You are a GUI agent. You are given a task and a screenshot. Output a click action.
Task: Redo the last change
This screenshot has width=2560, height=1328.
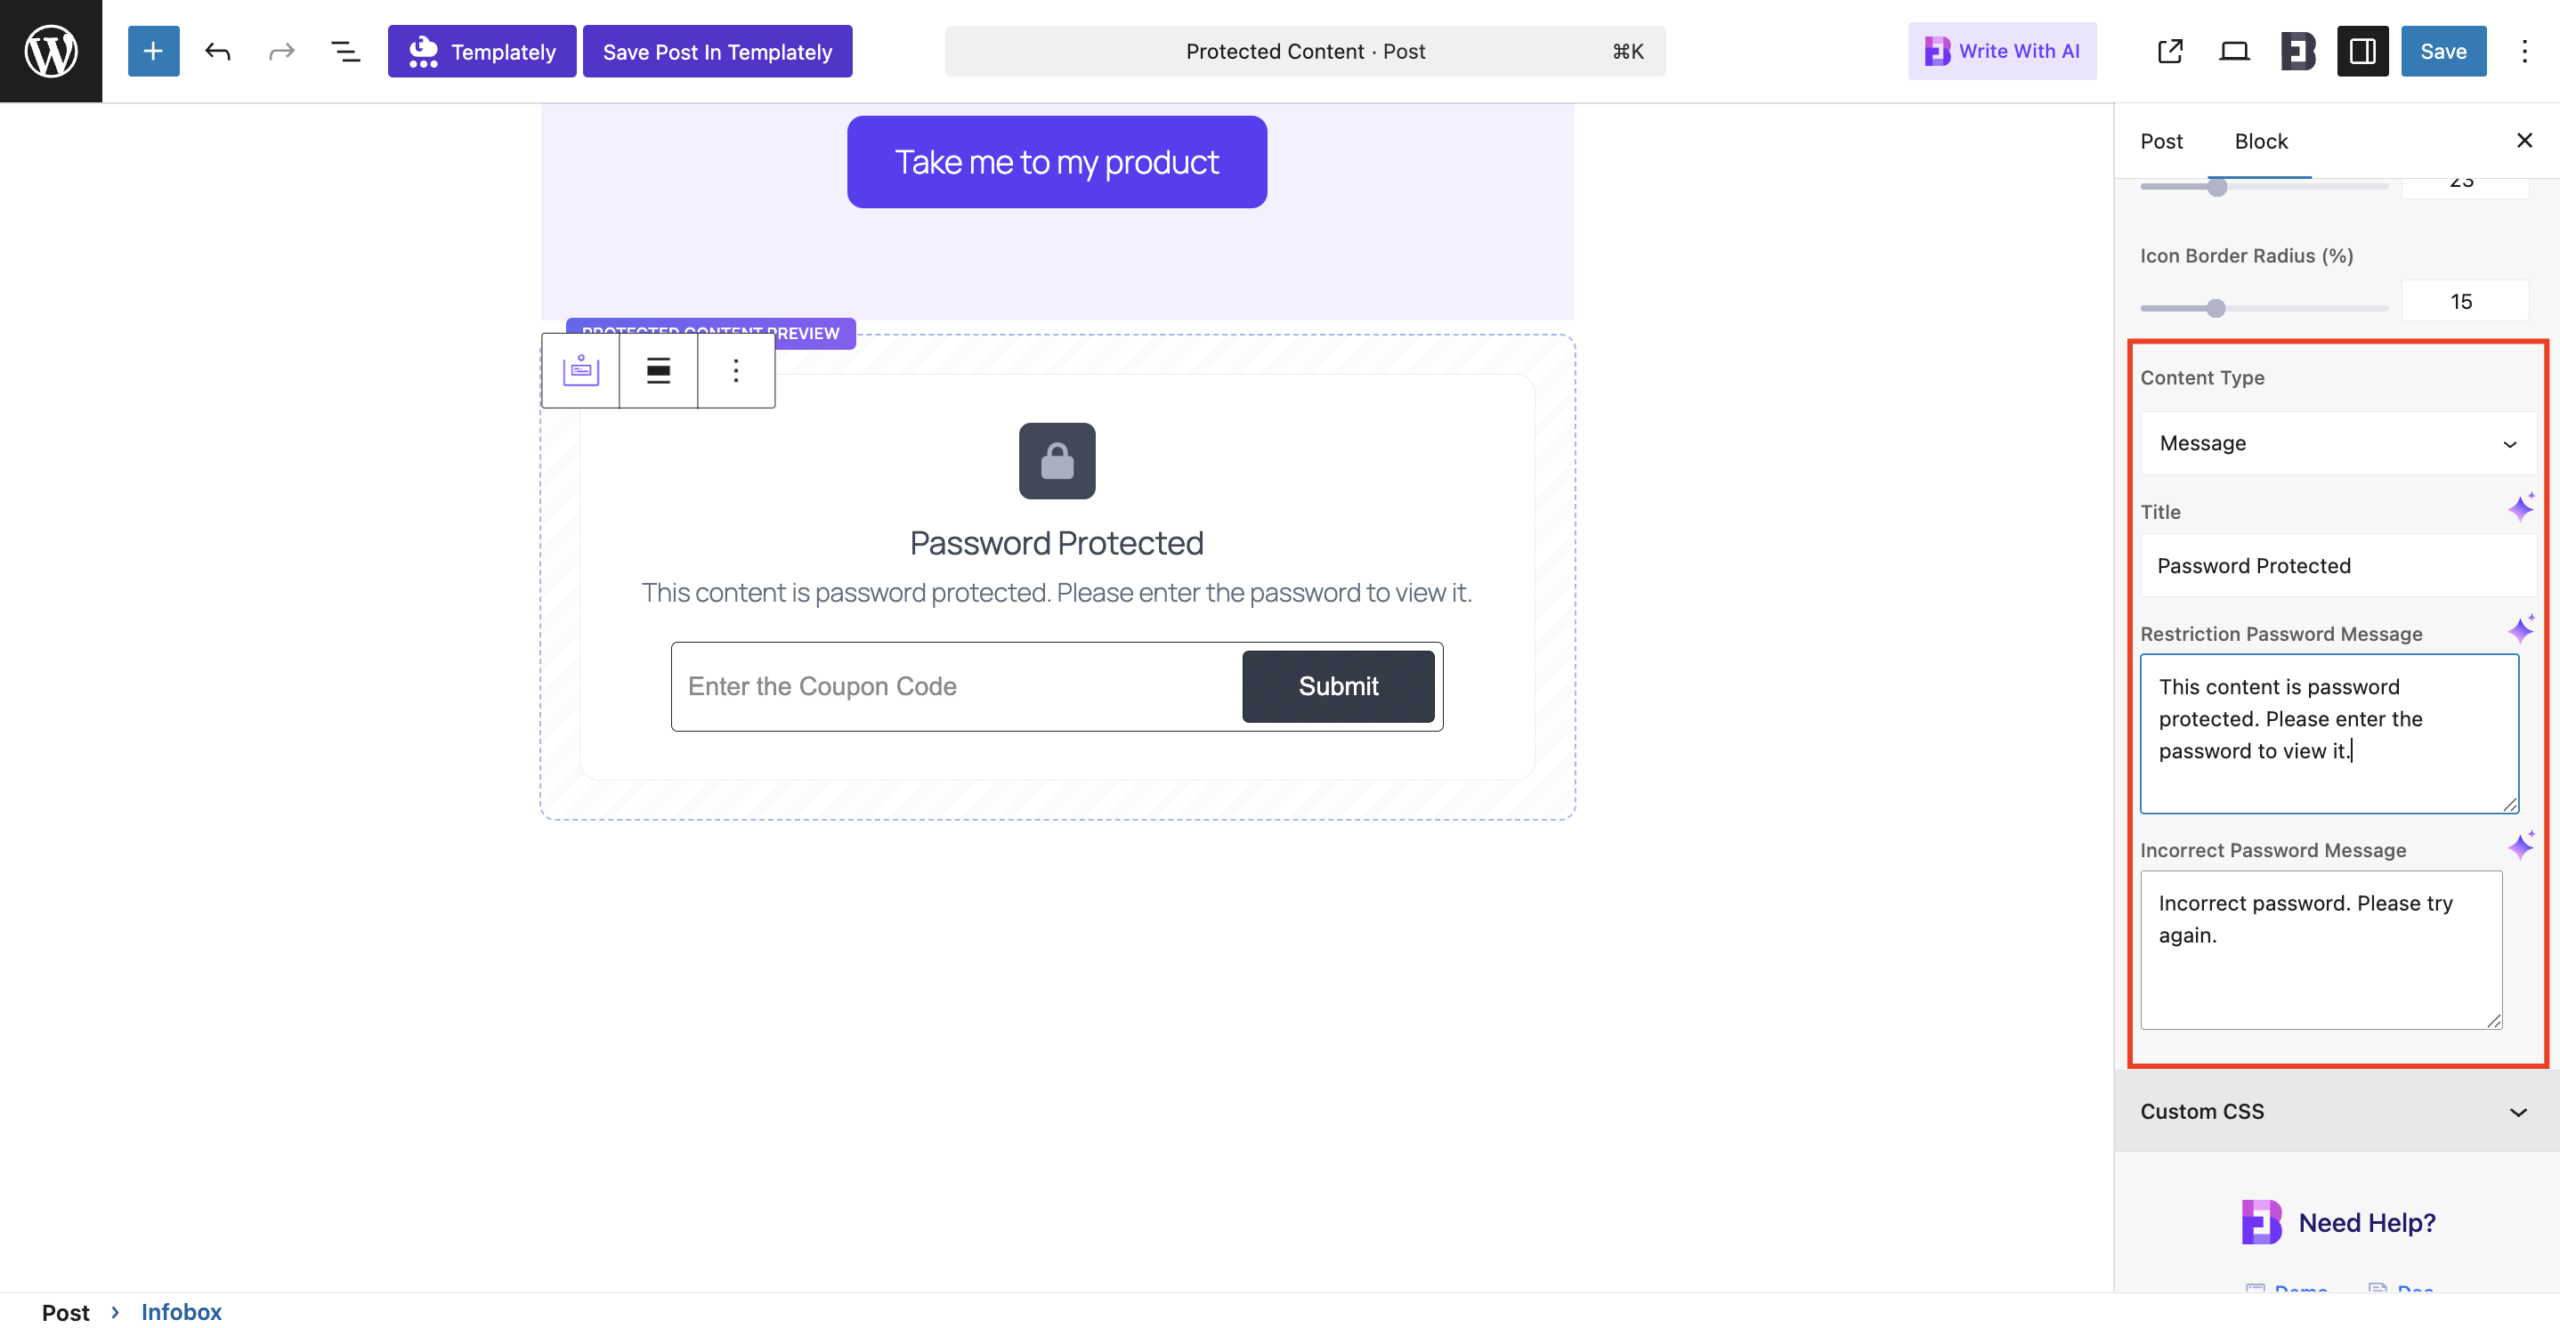pos(282,51)
